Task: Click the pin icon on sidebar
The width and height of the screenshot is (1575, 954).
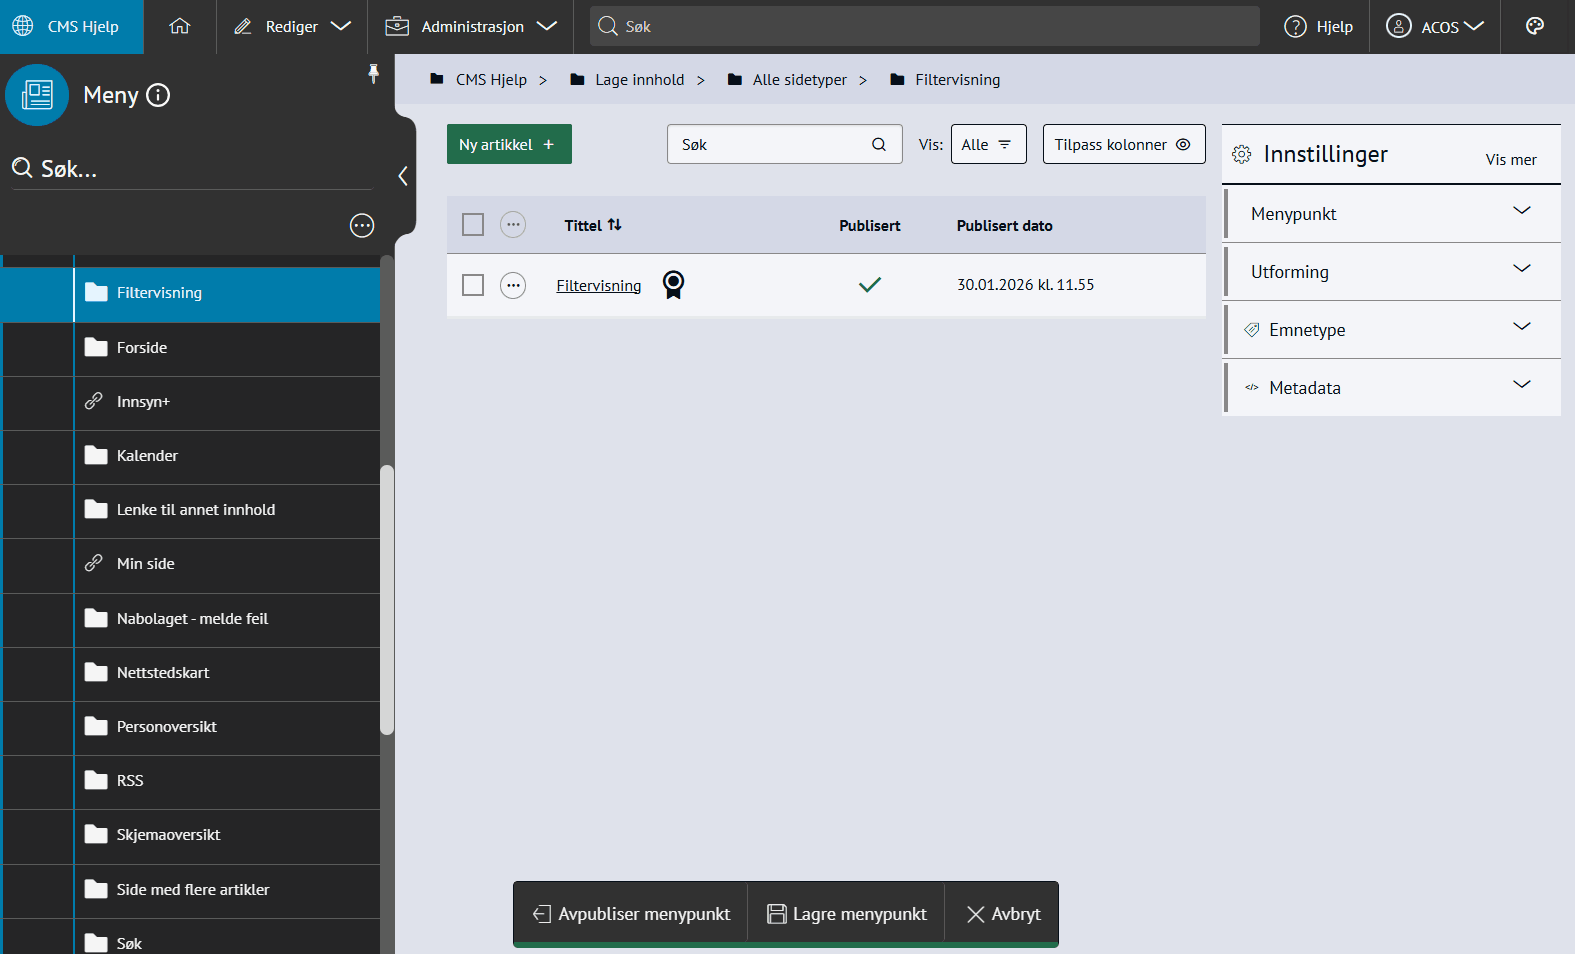Action: (373, 74)
